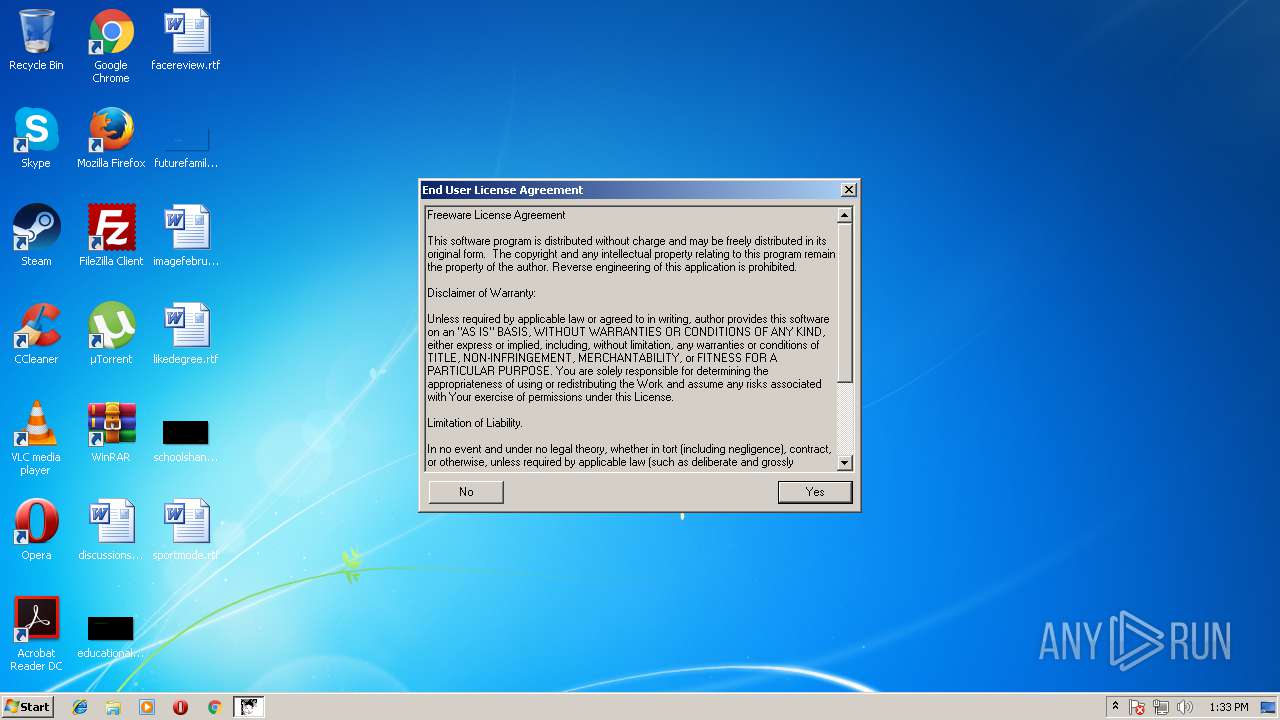Decline the license by clicking No
Viewport: 1280px width, 720px height.
tap(466, 492)
